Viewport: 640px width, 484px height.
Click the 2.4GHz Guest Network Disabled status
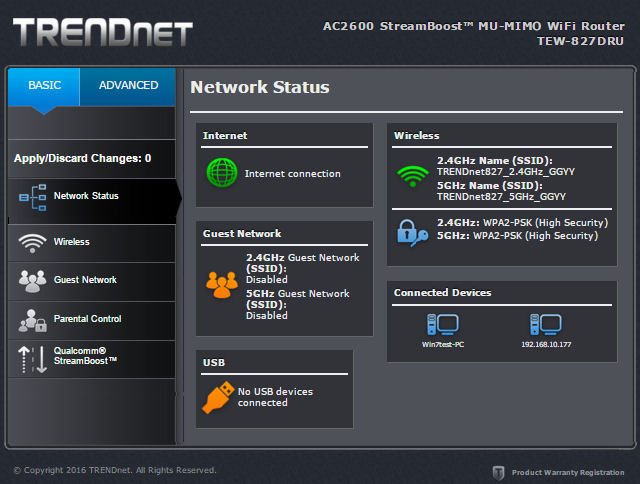click(267, 280)
